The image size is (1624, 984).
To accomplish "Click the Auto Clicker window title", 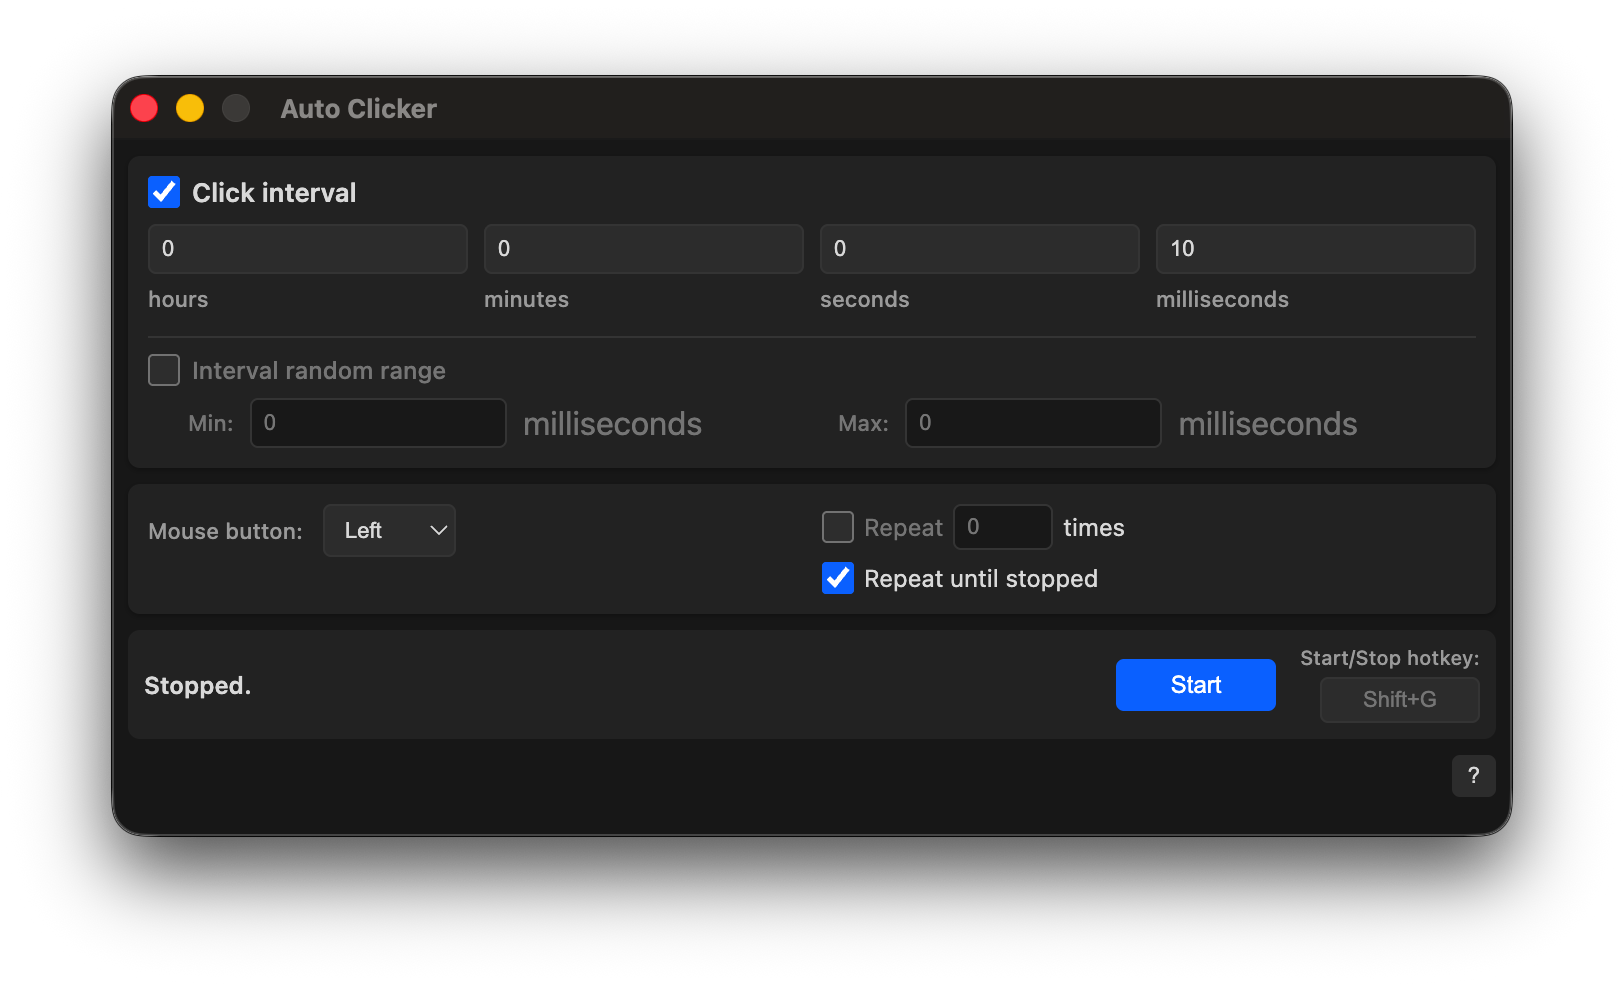I will pyautogui.click(x=358, y=109).
